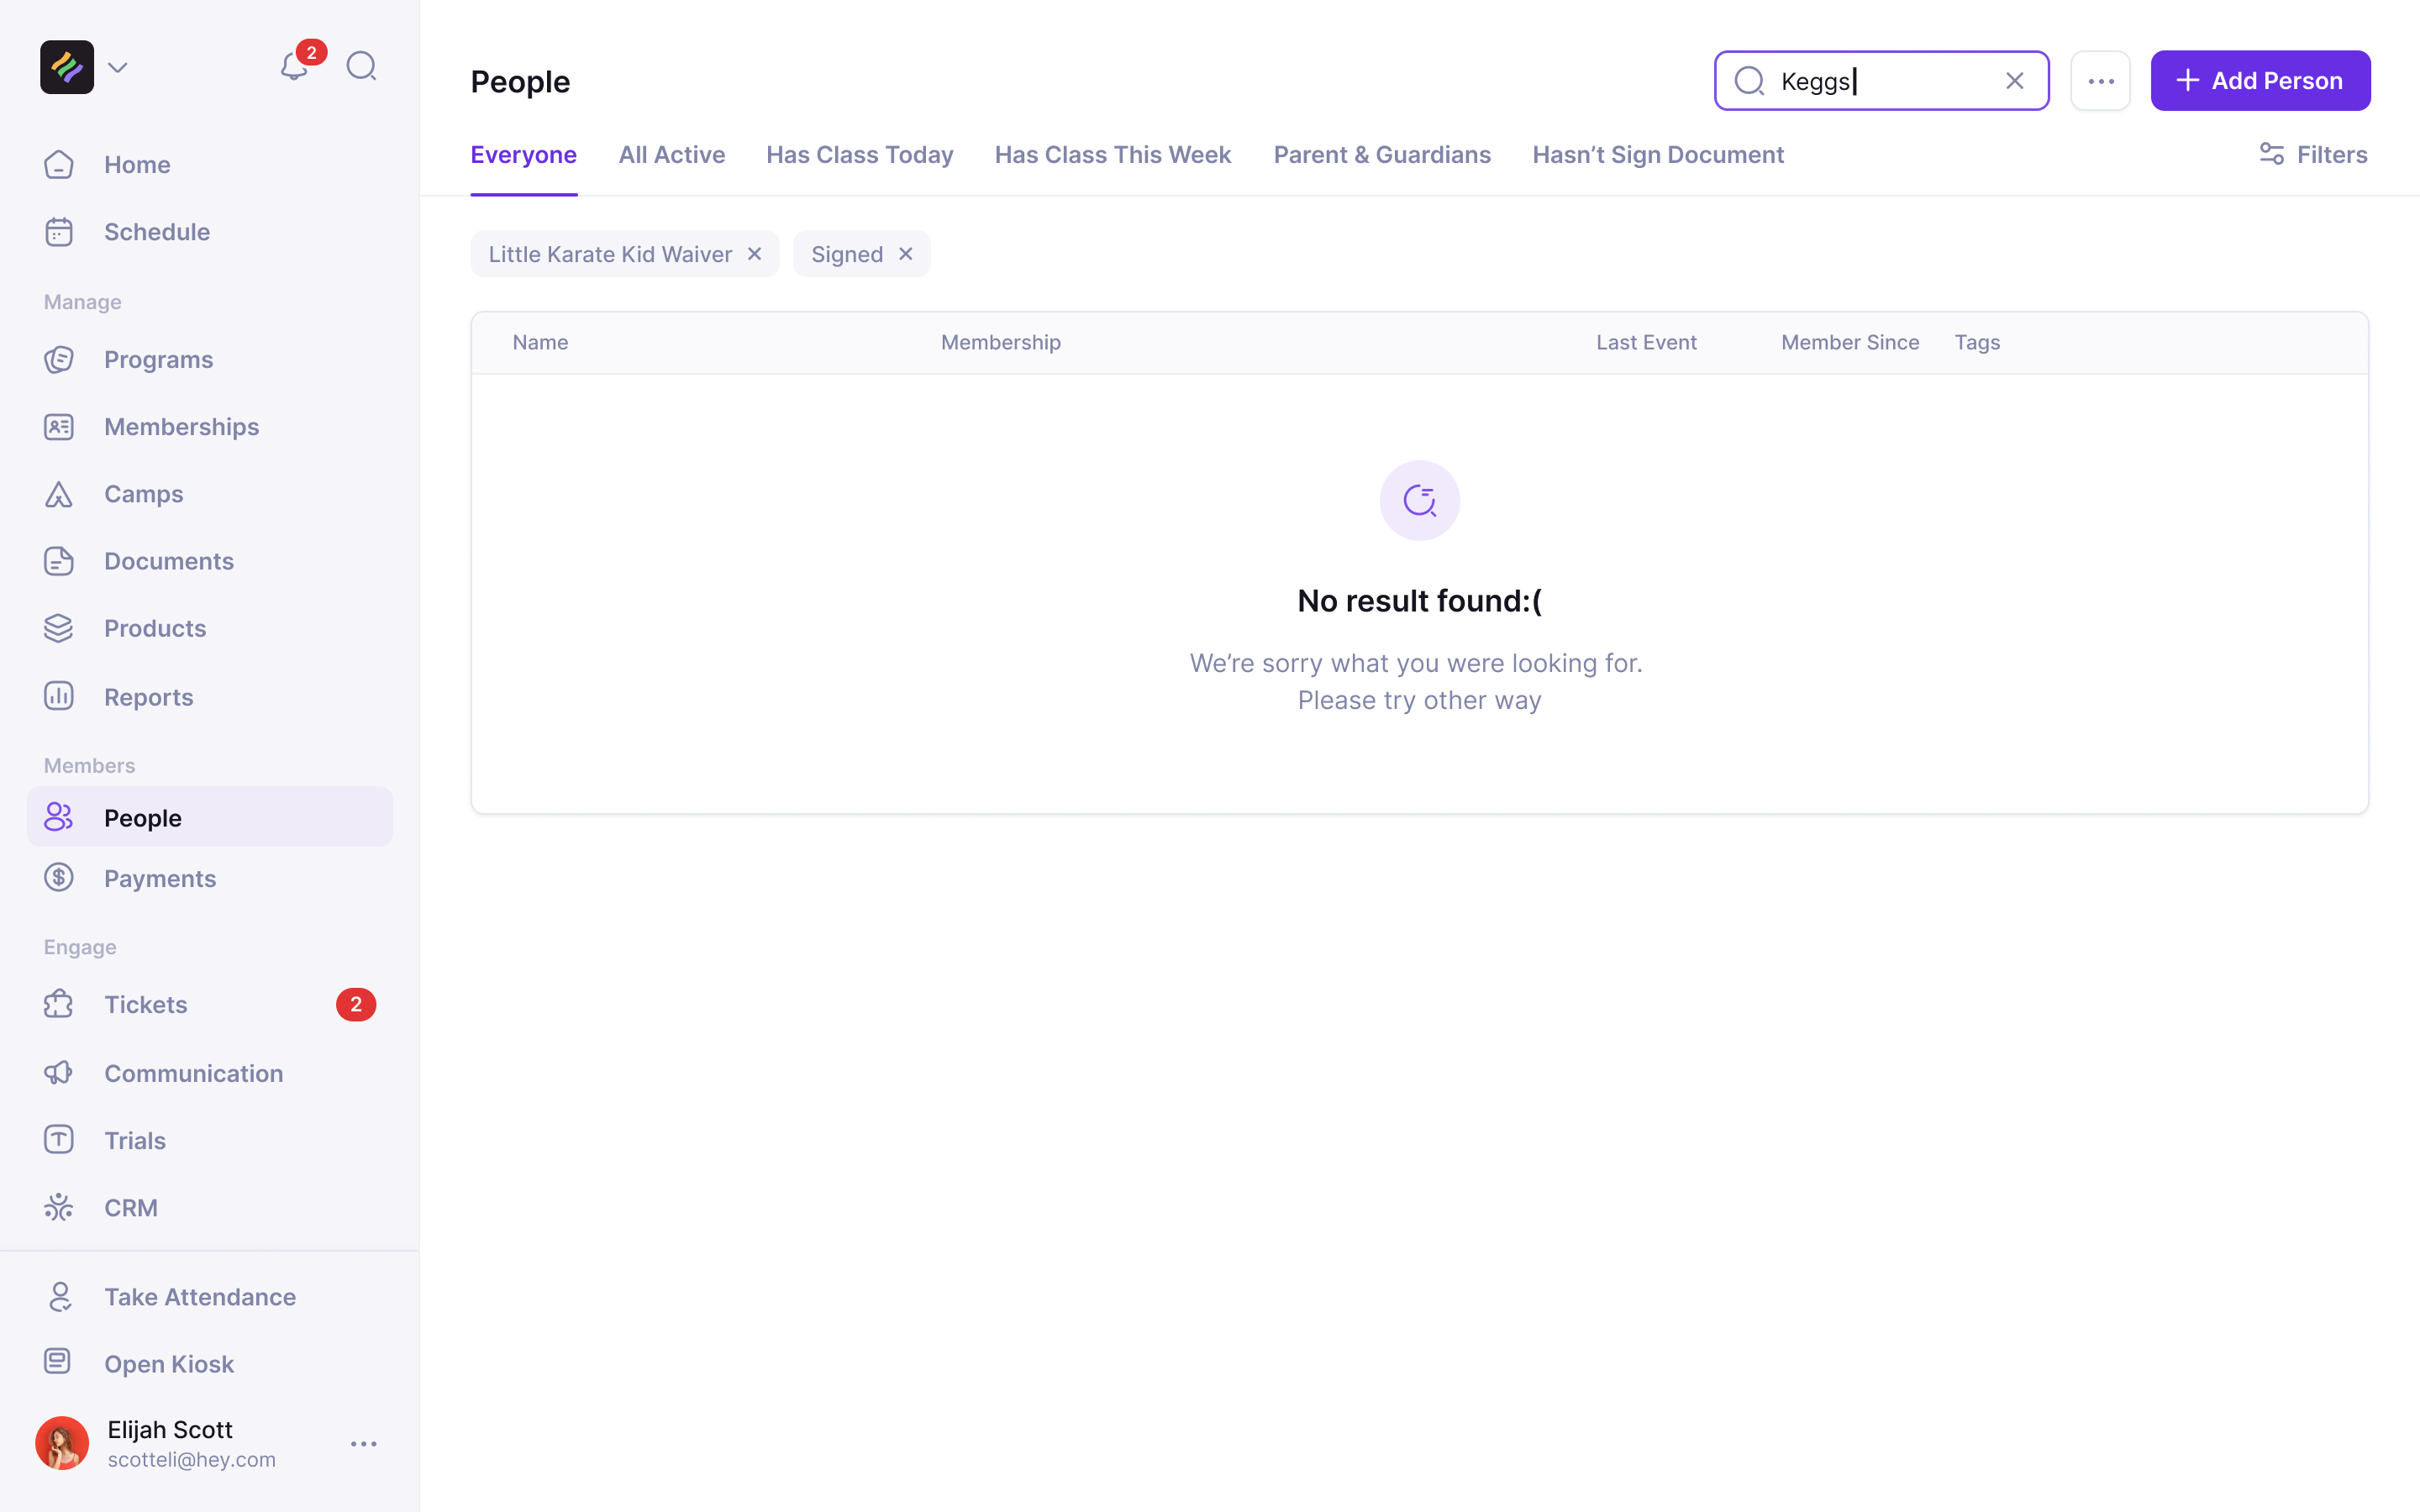Viewport: 2420px width, 1512px height.
Task: Switch to Parent & Guardians tab
Action: click(1381, 155)
